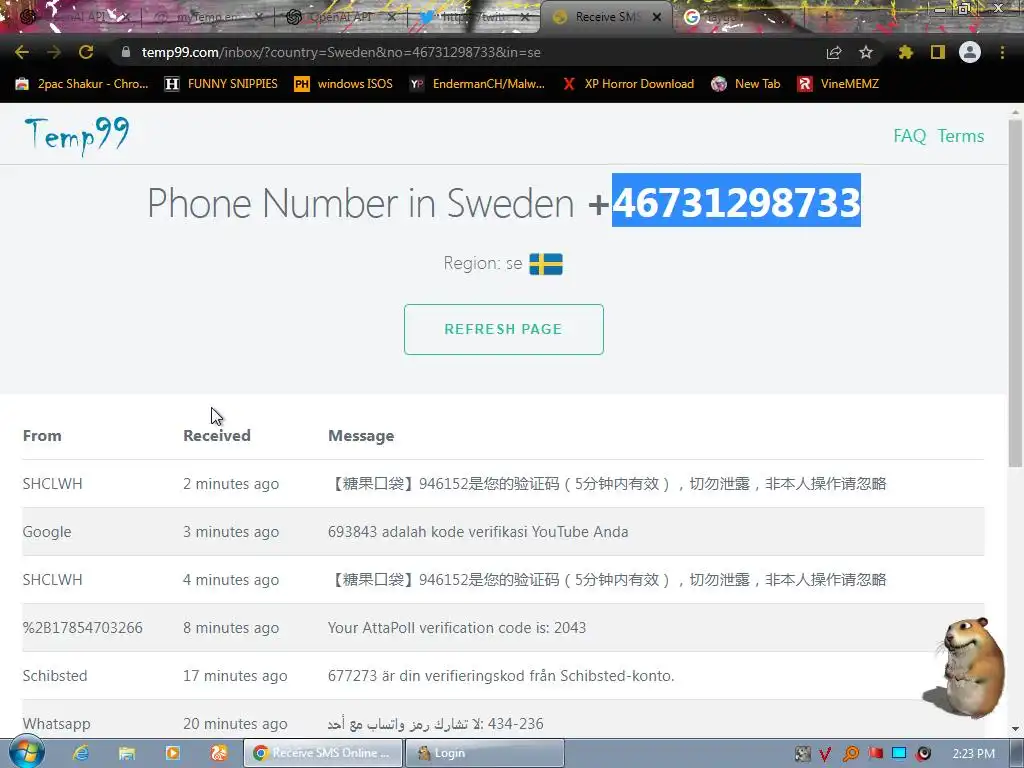
Task: Click the Received column header
Action: tap(217, 436)
